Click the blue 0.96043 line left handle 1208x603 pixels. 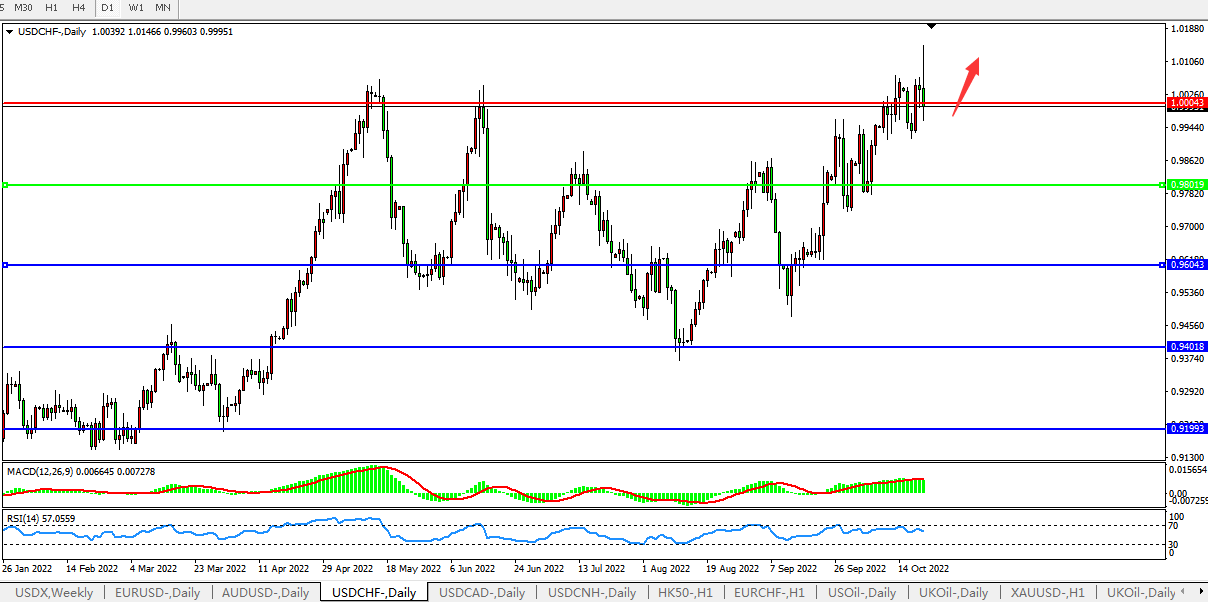point(6,265)
